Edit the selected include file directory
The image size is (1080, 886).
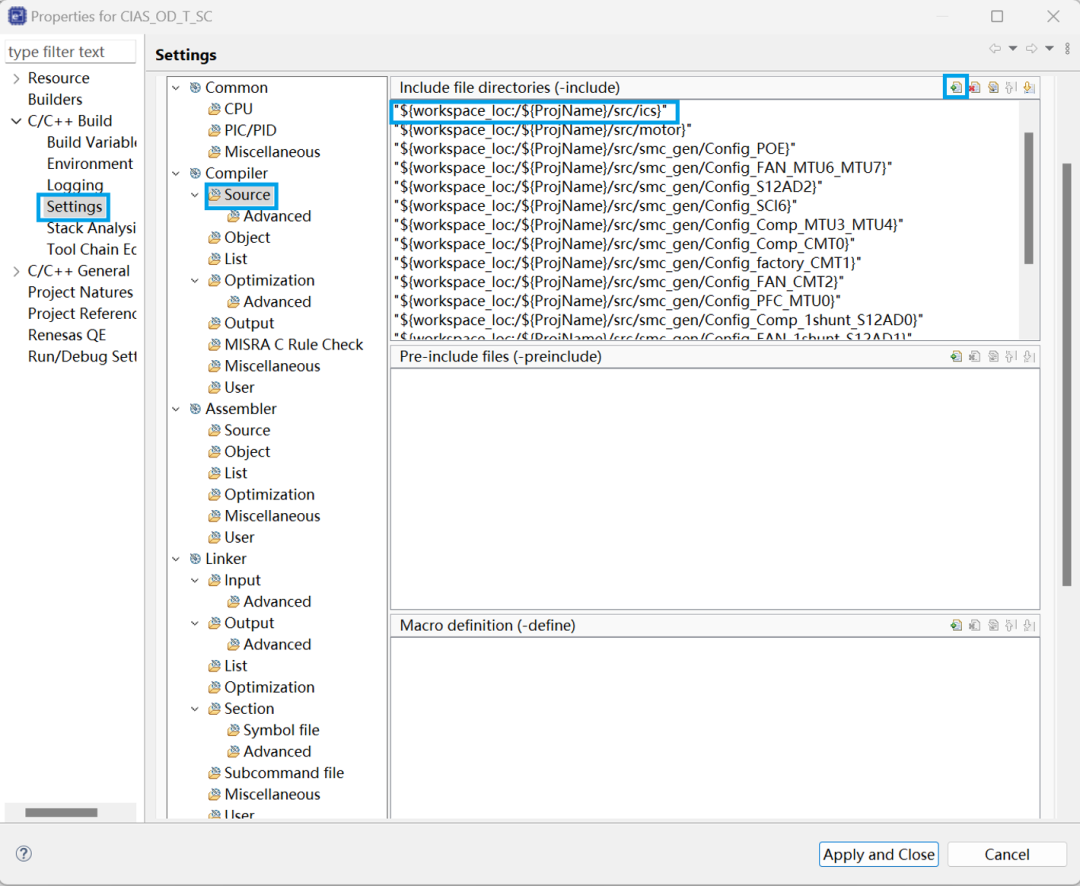[993, 87]
